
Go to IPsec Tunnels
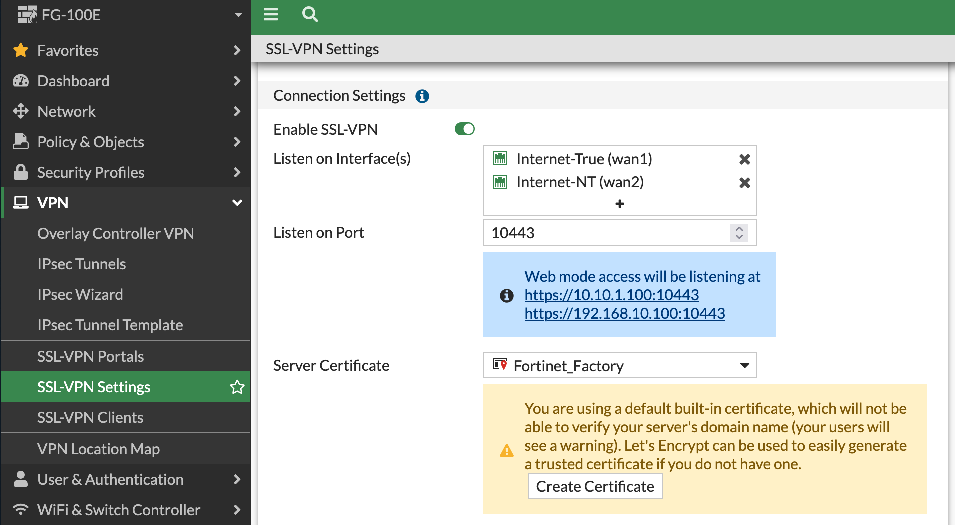(81, 264)
